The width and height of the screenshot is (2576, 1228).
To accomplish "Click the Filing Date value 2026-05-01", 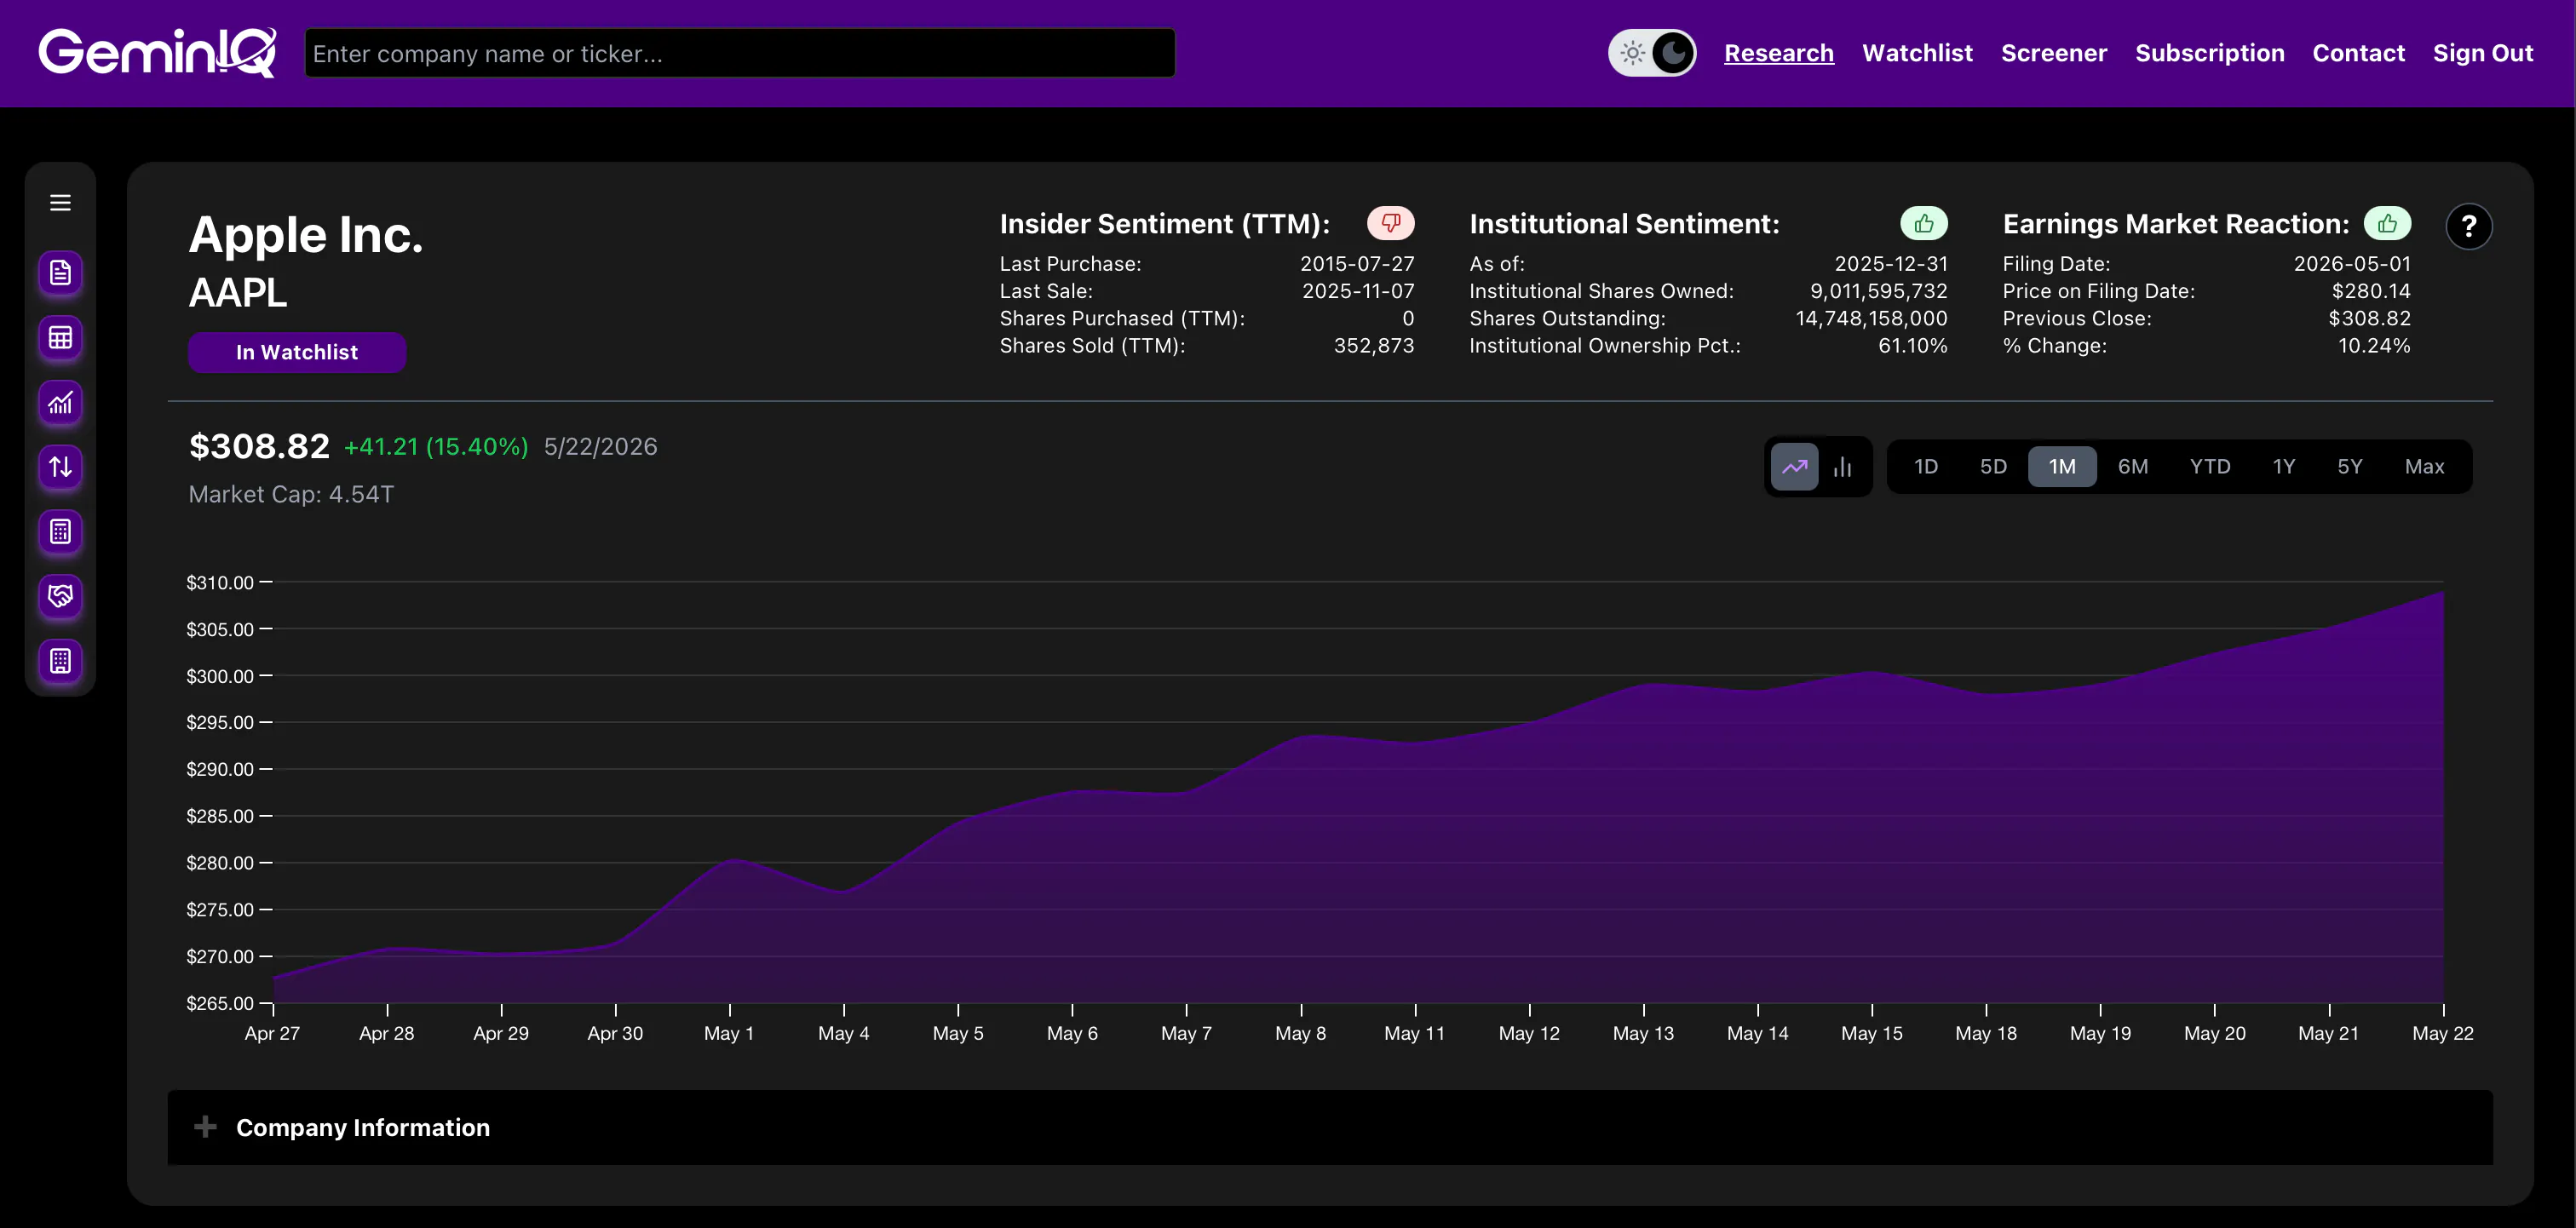I will (2352, 264).
